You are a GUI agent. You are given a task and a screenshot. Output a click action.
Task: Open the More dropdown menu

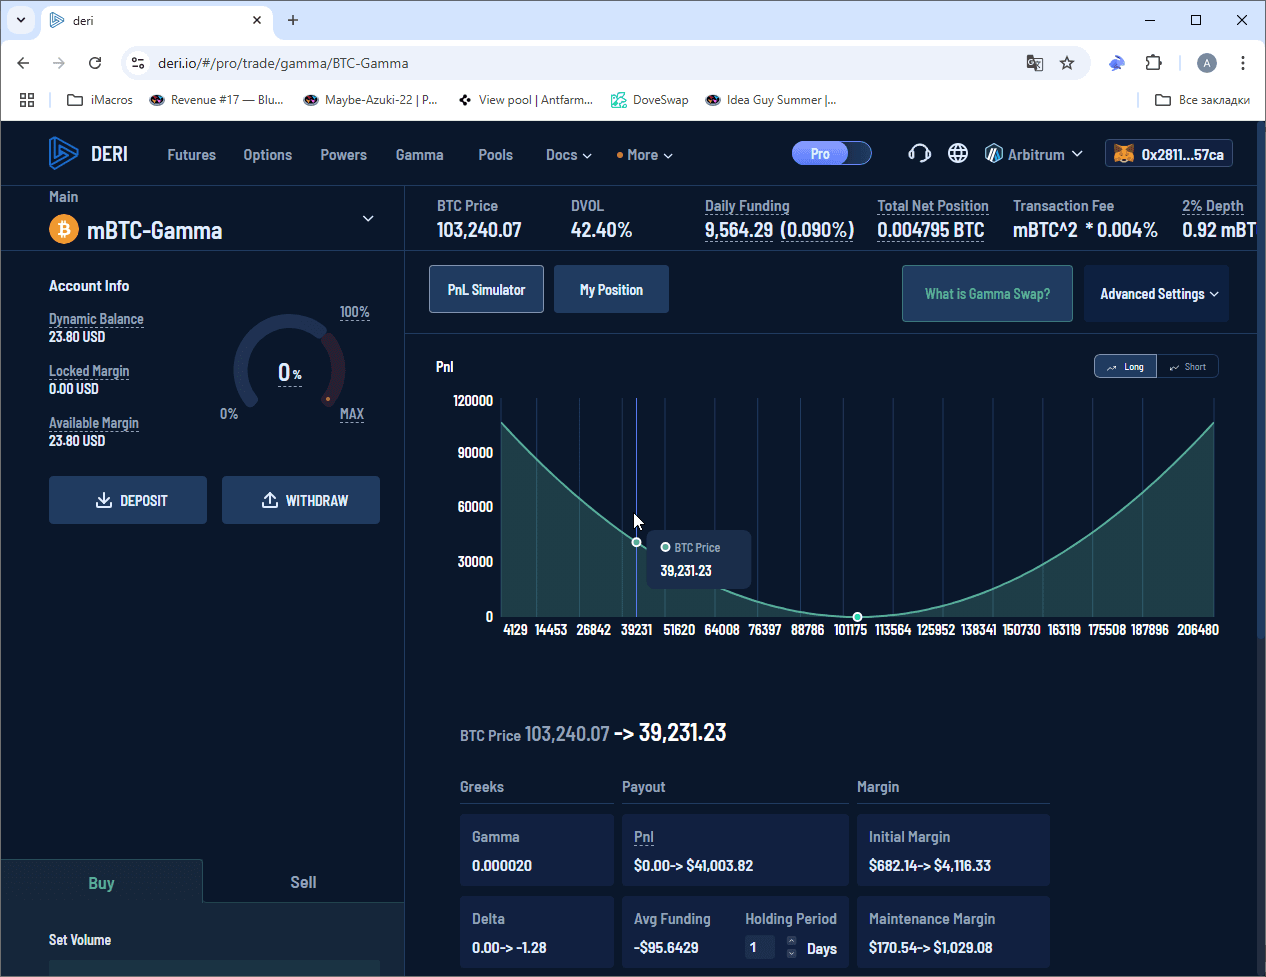(x=645, y=155)
